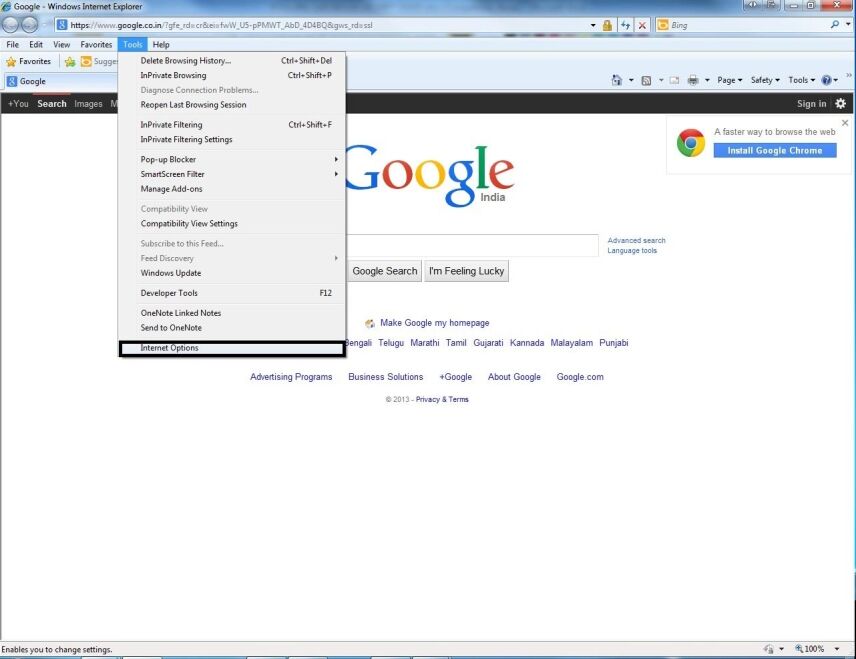856x659 pixels.
Task: Click the Print icon
Action: (693, 79)
